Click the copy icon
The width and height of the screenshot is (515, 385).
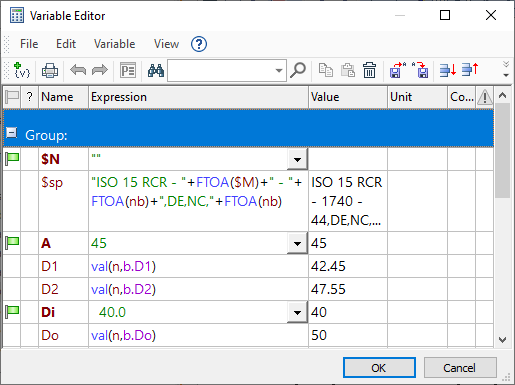coord(326,70)
